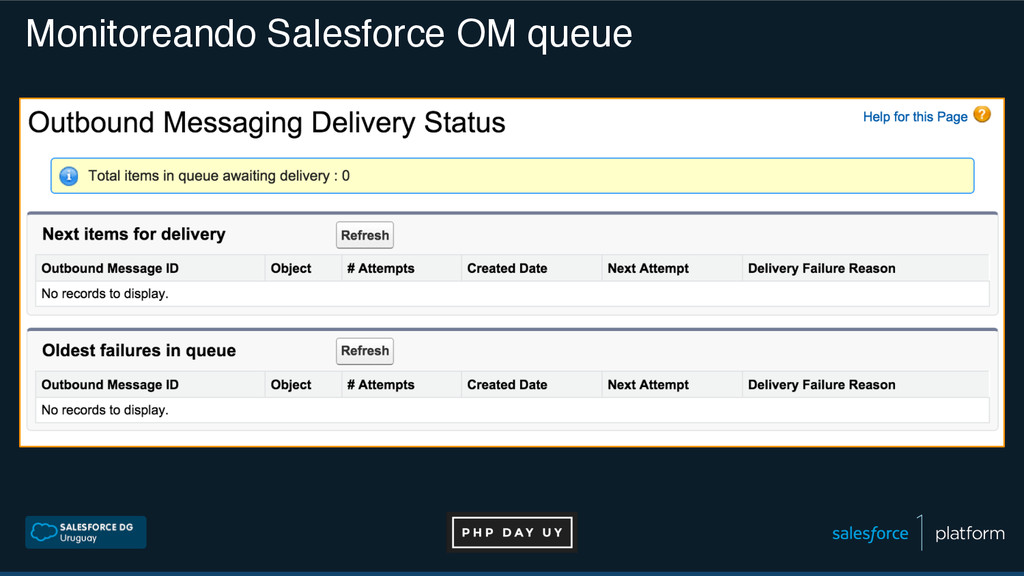This screenshot has width=1024, height=576.
Task: Click the Salesforce DG Uruguay cloud logo
Action: (x=86, y=532)
